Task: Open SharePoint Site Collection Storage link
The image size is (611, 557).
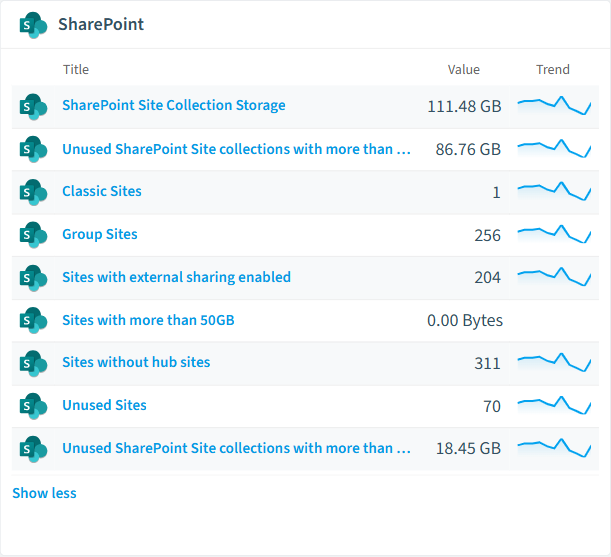Action: point(174,106)
